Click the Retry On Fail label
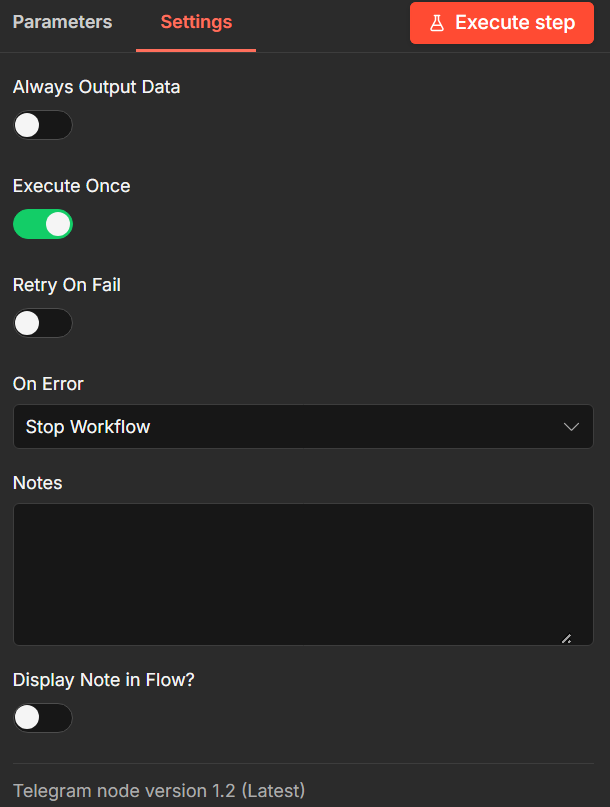The height and width of the screenshot is (807, 610). [x=66, y=285]
